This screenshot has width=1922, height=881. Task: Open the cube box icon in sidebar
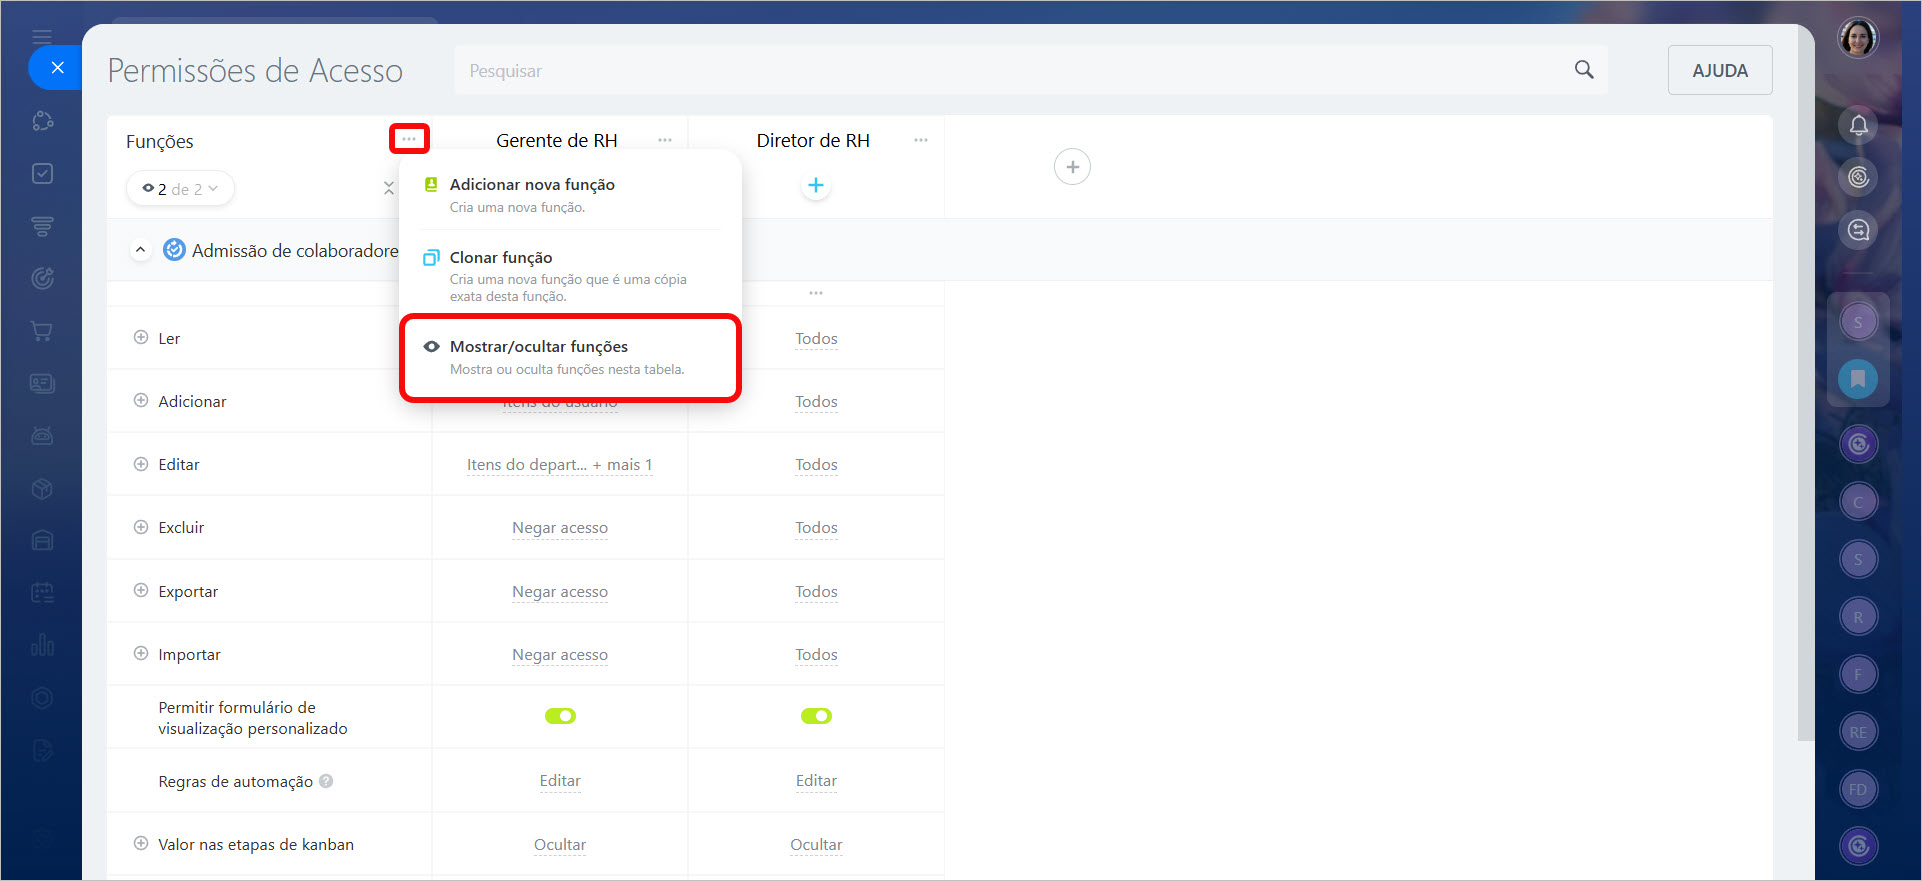point(42,488)
